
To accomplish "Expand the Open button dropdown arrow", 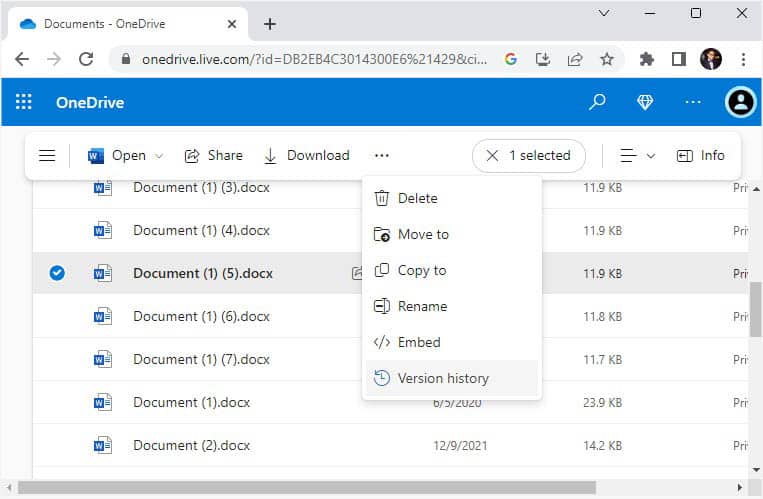I will click(159, 156).
